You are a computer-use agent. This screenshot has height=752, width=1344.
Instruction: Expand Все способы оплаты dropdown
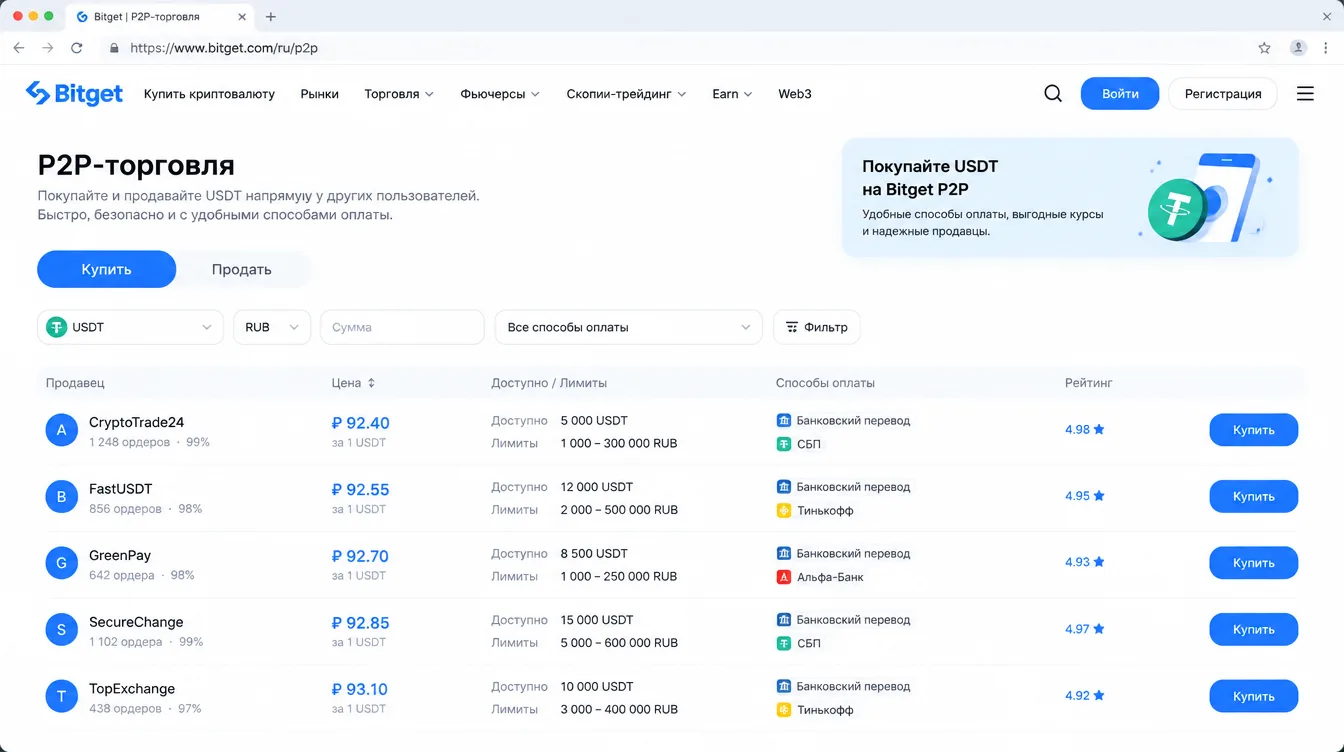628,327
